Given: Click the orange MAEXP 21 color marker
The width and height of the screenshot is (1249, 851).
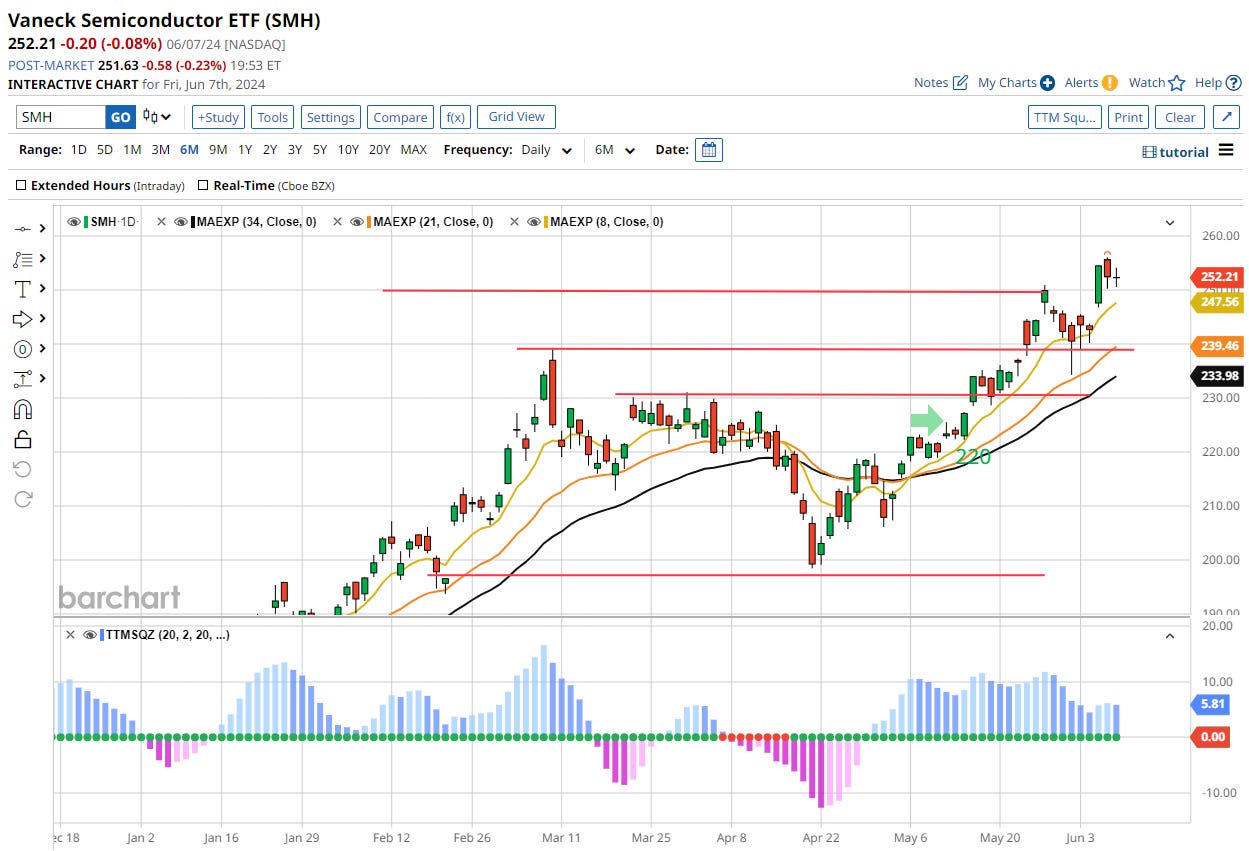Looking at the screenshot, I should coord(370,222).
